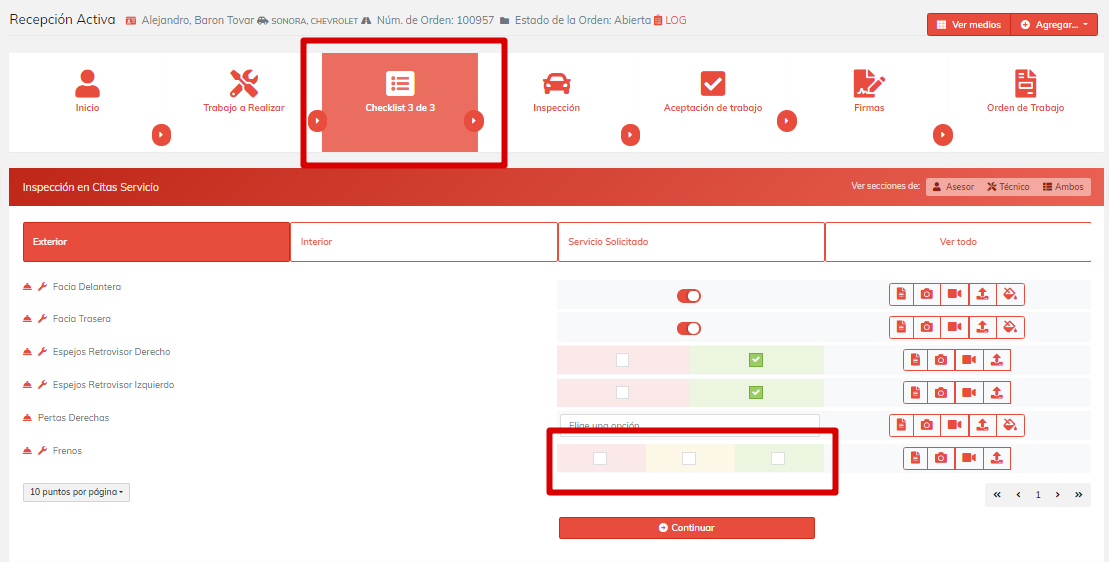Click note icon for Espejos Retrovisor Derecho
The image size is (1109, 562).
[915, 360]
